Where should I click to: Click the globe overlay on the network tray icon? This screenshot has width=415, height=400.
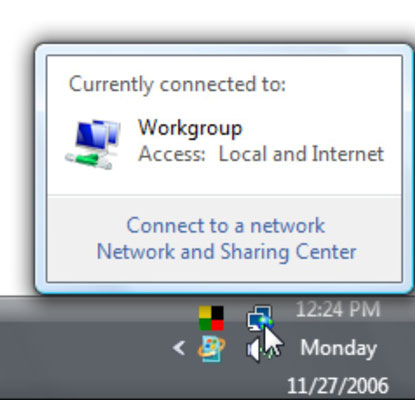tap(265, 322)
